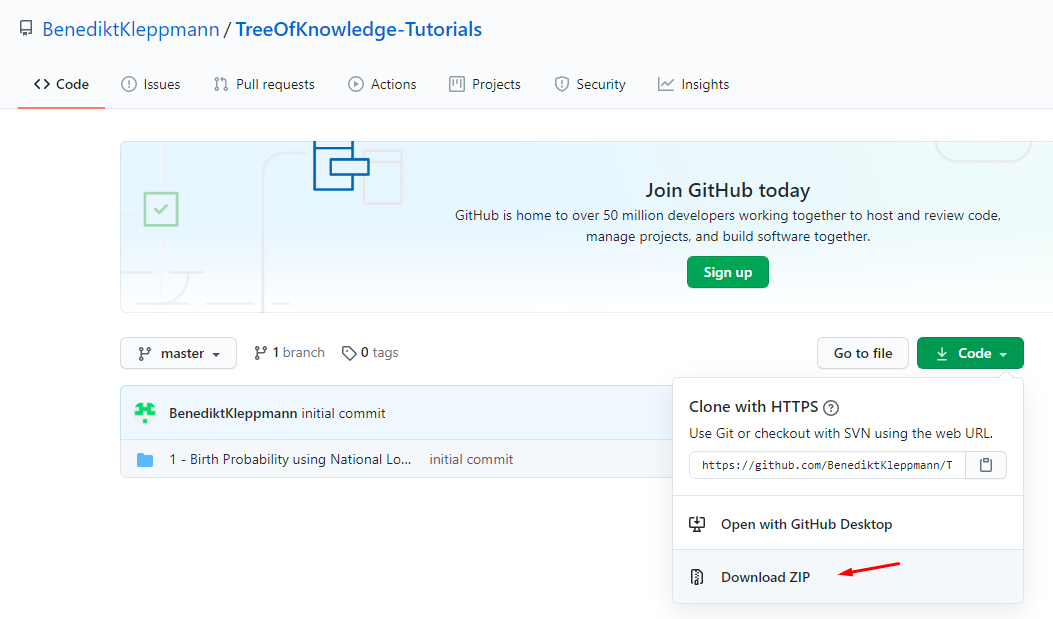
Task: Open the Issues tab
Action: point(151,85)
